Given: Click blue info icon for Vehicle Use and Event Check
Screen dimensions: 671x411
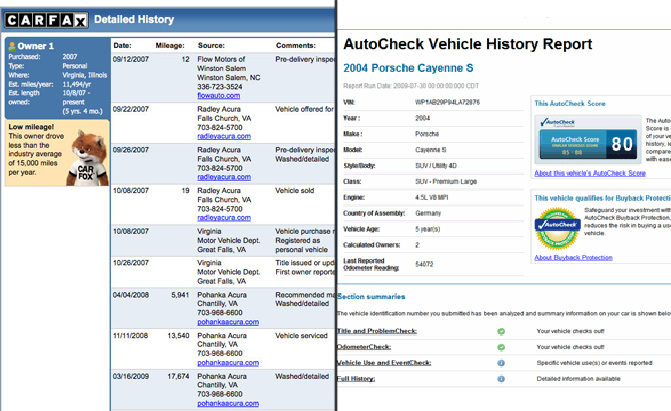Looking at the screenshot, I should 501,363.
